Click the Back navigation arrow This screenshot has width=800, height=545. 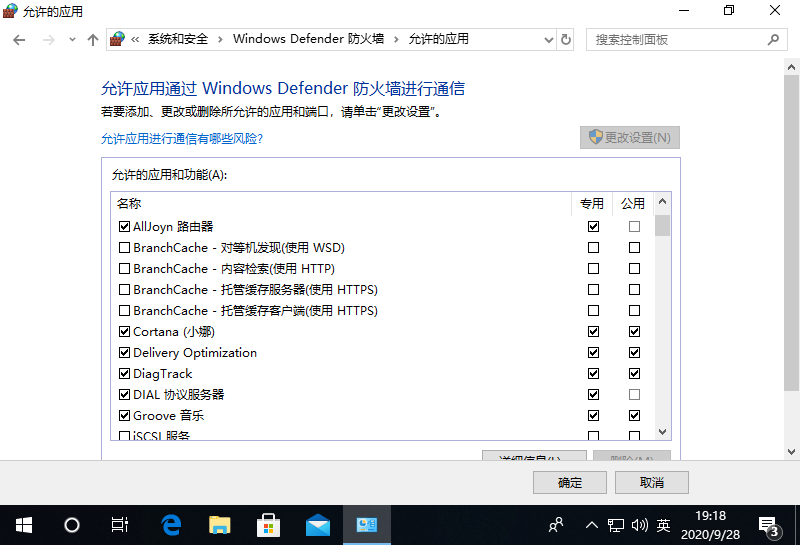(20, 40)
